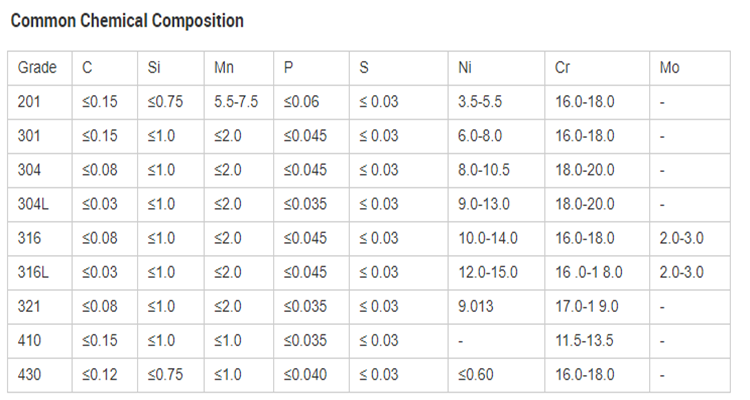Screen dimensions: 750x400
Task: Click the 9.013 nickel cell
Action: coord(476,306)
